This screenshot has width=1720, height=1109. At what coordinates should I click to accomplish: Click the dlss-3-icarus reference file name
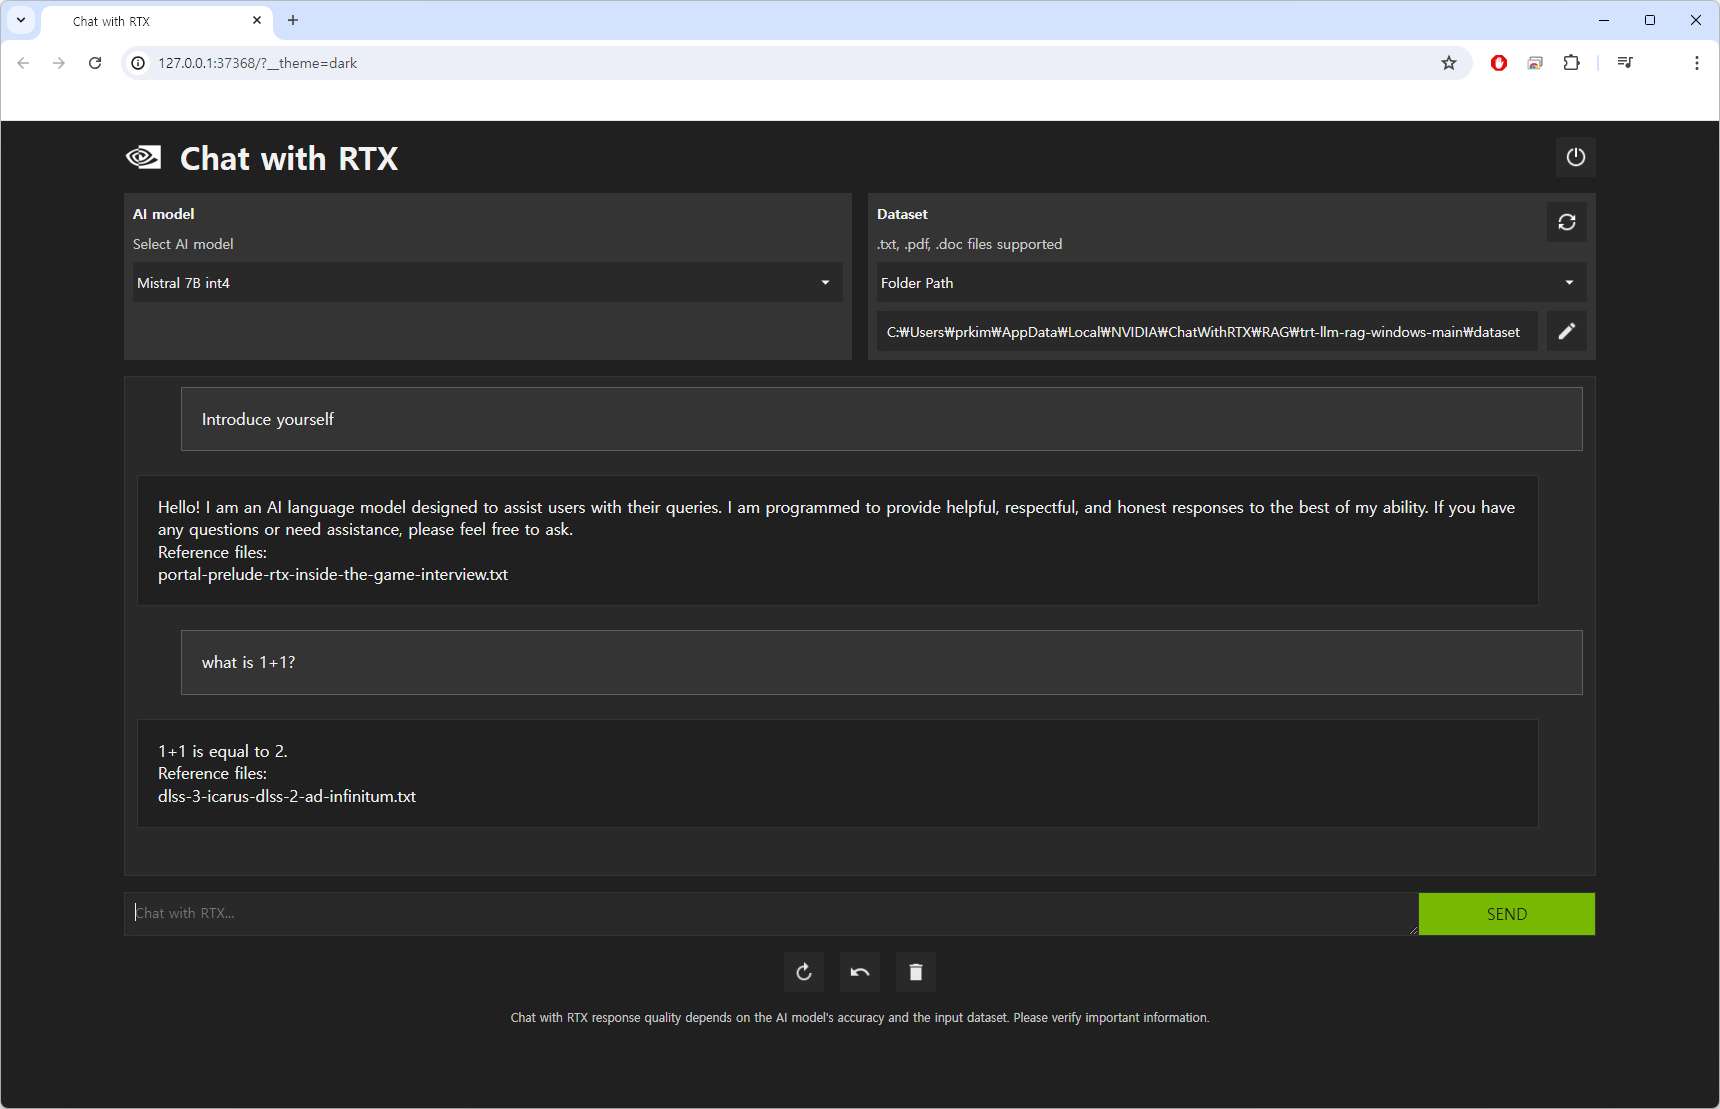pos(287,797)
